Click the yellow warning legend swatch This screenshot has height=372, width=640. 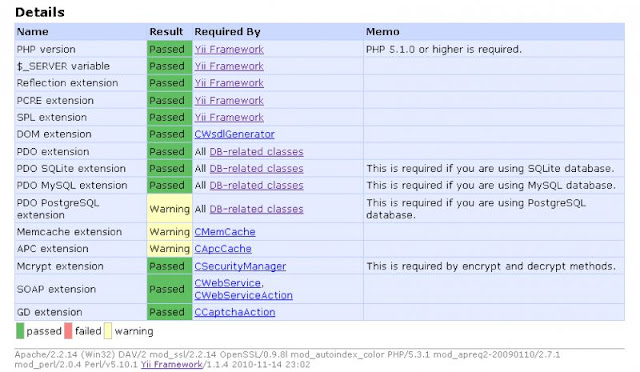coord(108,331)
